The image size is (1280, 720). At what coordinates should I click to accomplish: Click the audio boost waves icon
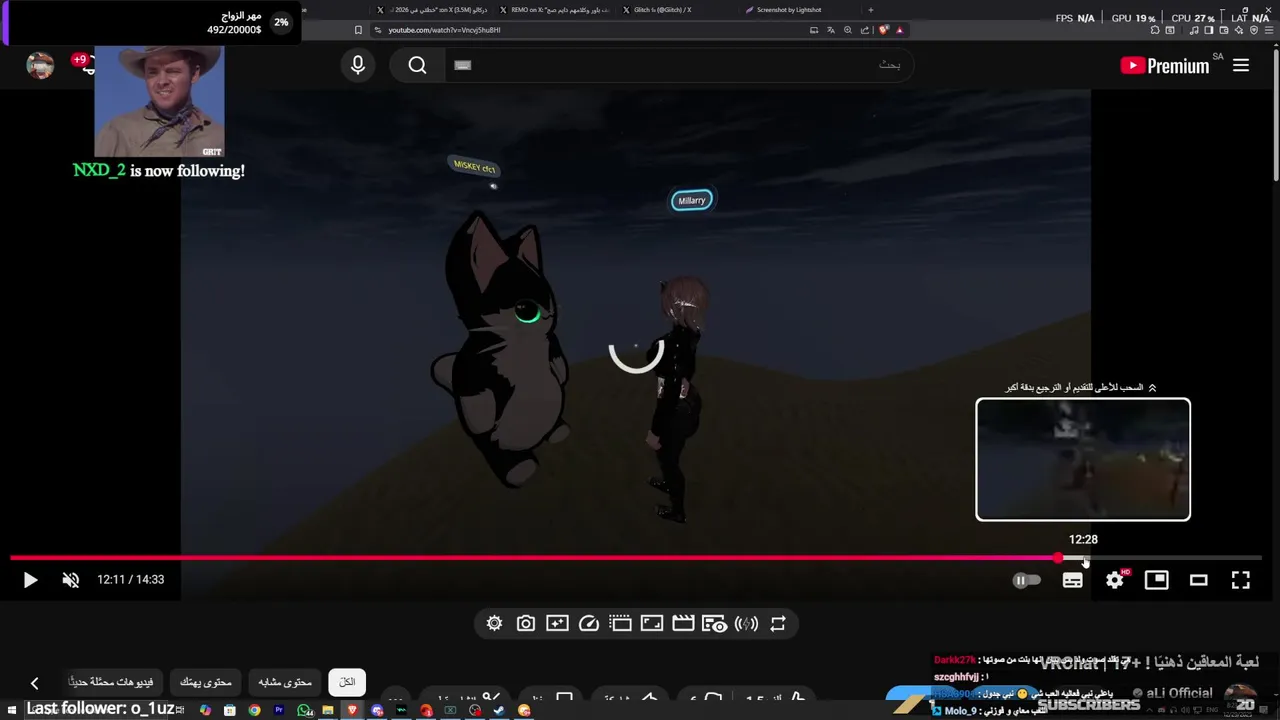coord(746,623)
